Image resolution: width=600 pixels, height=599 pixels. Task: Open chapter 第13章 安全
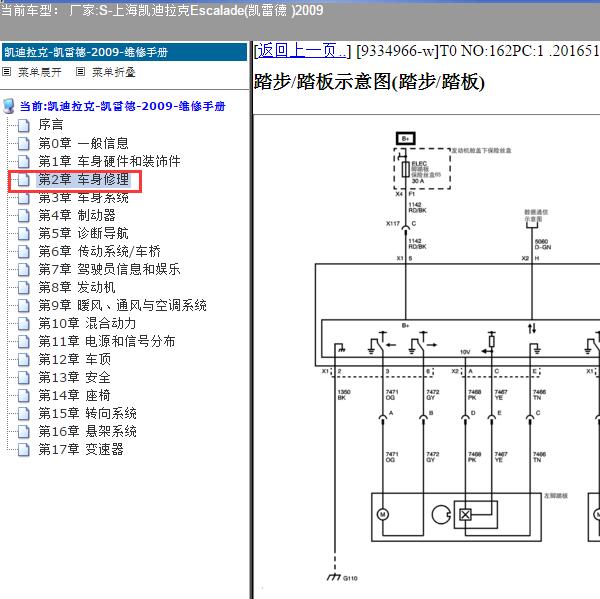pyautogui.click(x=75, y=378)
